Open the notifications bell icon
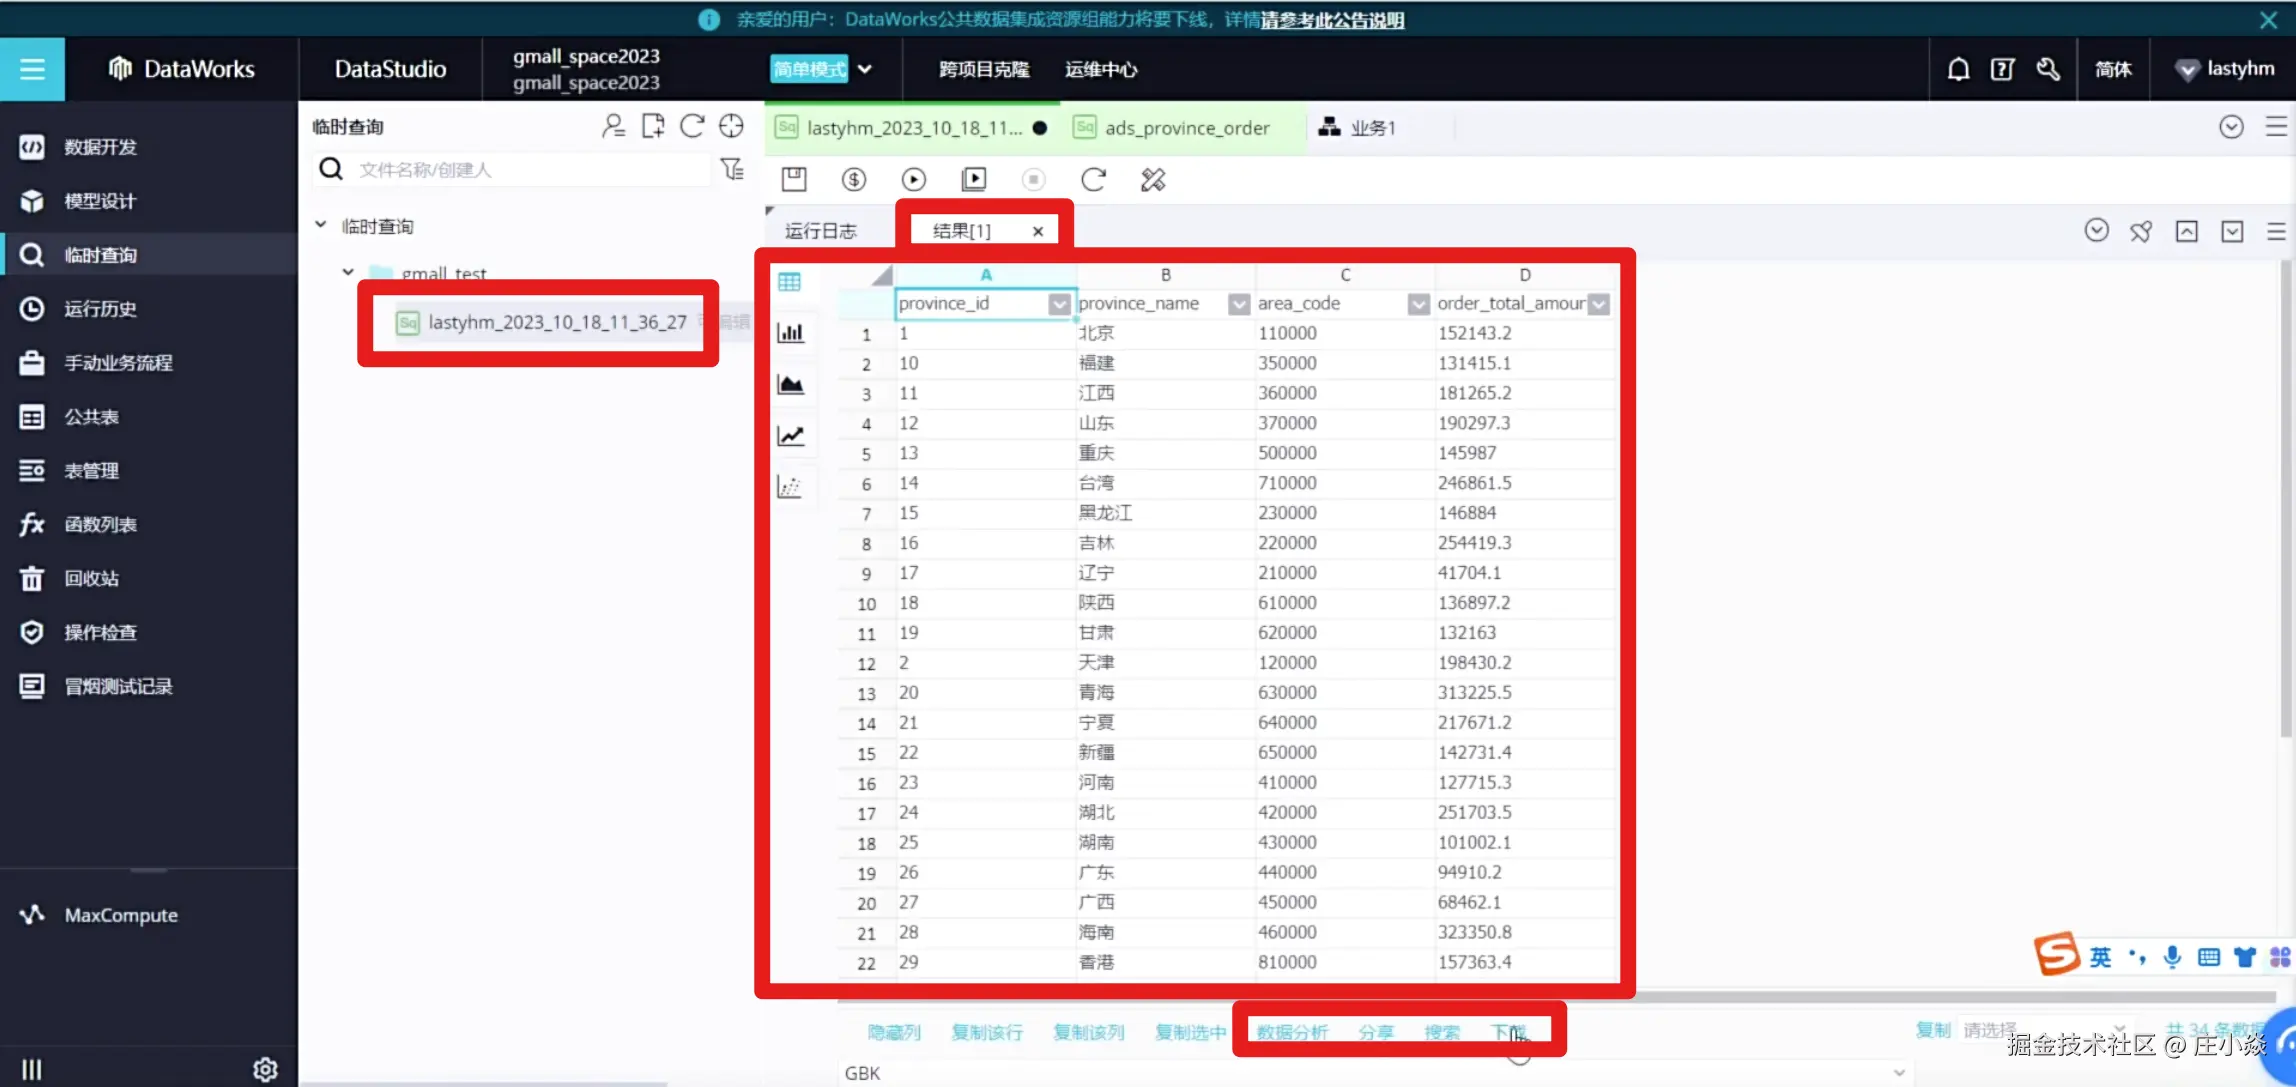Image resolution: width=2296 pixels, height=1087 pixels. [1958, 69]
